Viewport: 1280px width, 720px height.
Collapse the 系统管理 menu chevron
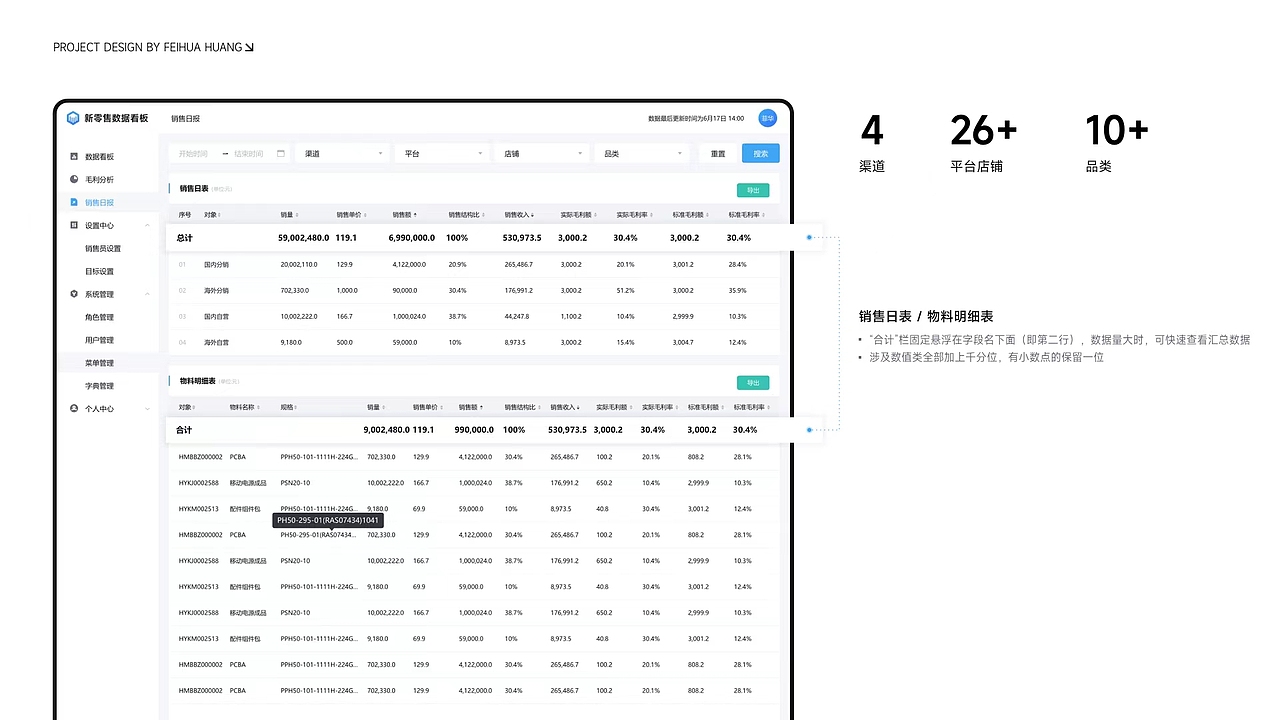147,295
